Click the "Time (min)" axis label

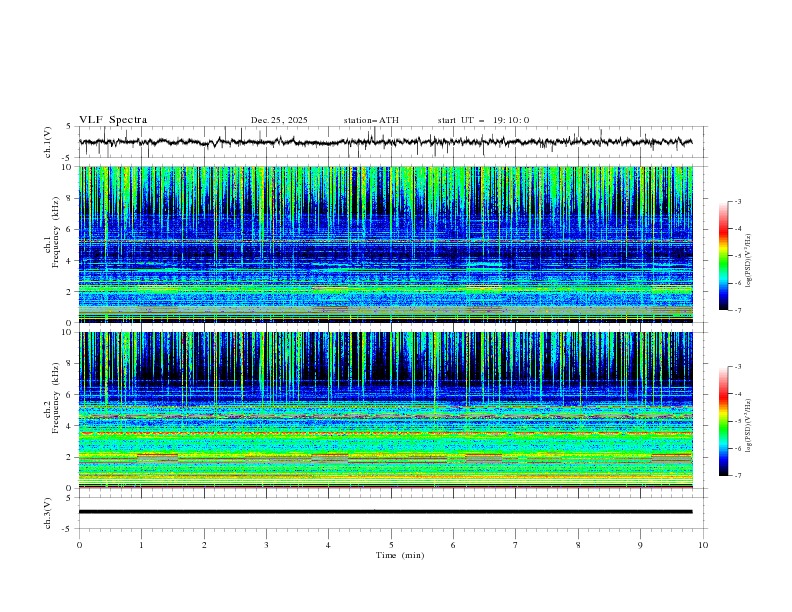[x=398, y=554]
